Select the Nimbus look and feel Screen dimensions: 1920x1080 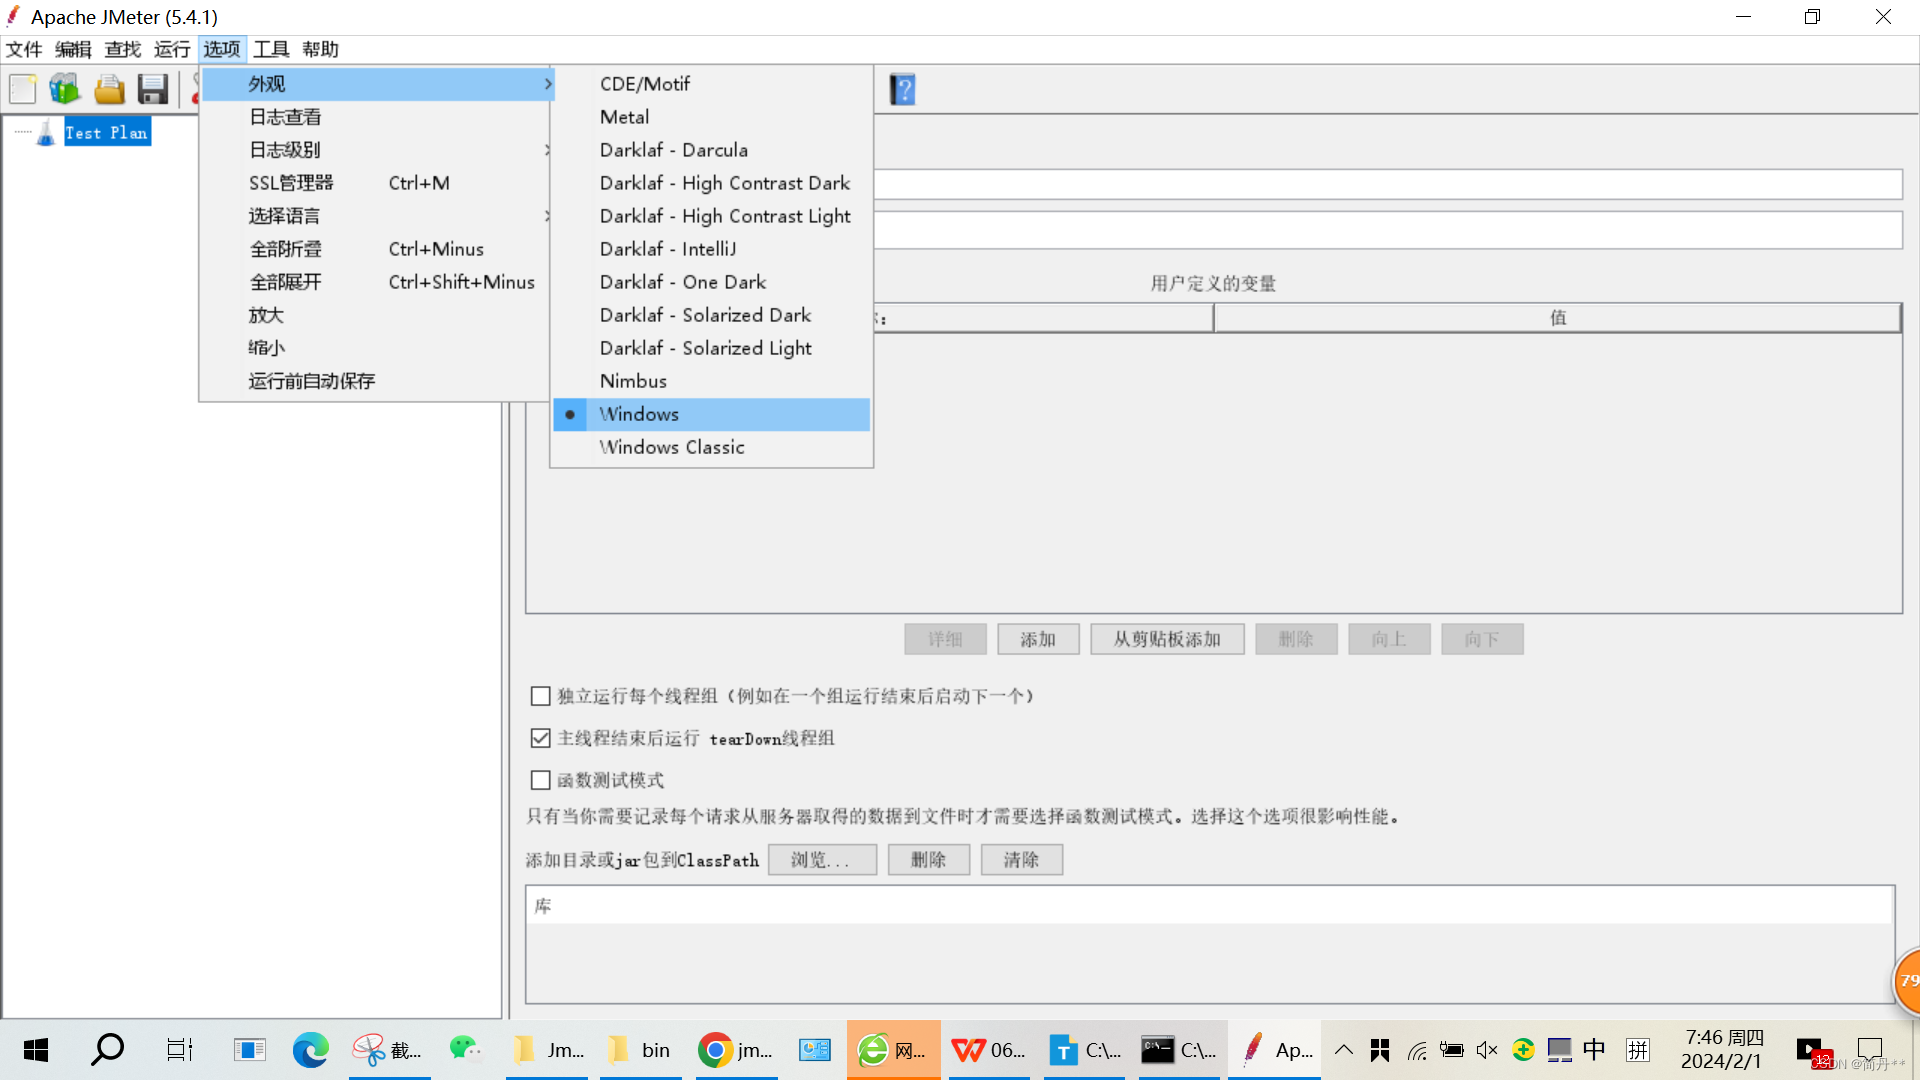tap(711, 381)
